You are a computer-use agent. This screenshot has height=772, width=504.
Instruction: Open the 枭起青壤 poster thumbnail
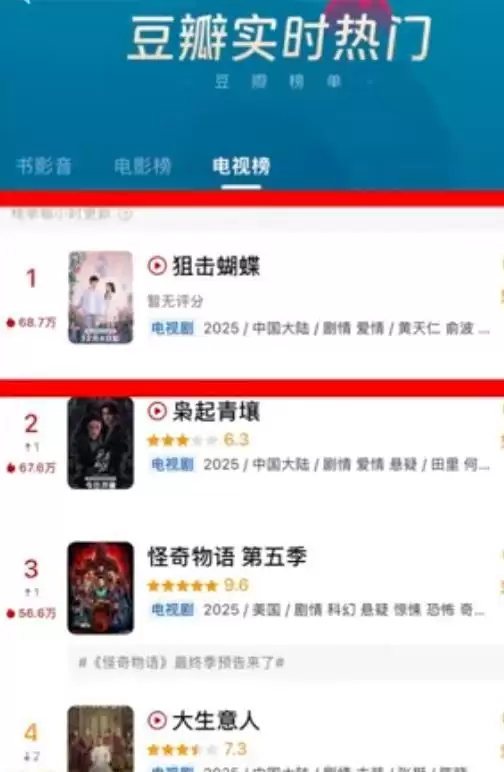coord(100,443)
